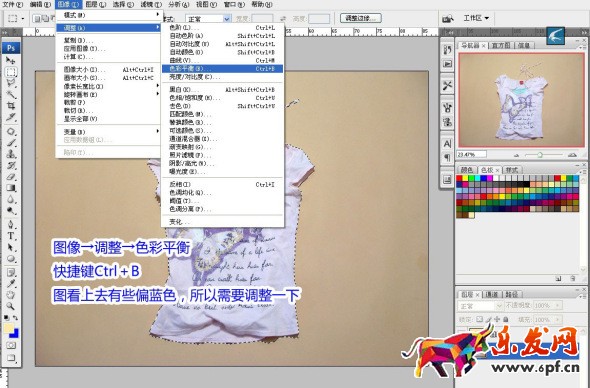Select the Clone Stamp tool
The width and height of the screenshot is (590, 388).
11,154
